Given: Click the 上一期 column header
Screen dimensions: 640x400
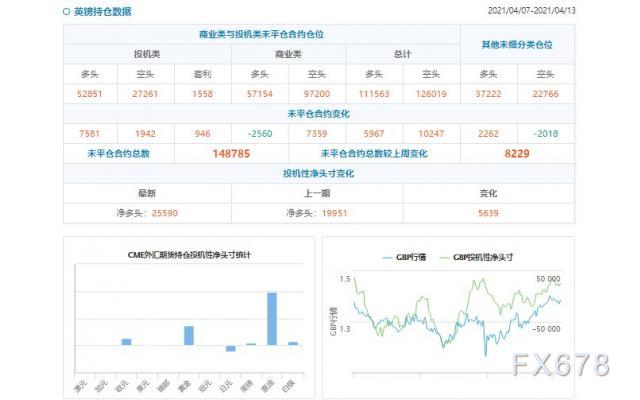Looking at the screenshot, I should pyautogui.click(x=317, y=193).
